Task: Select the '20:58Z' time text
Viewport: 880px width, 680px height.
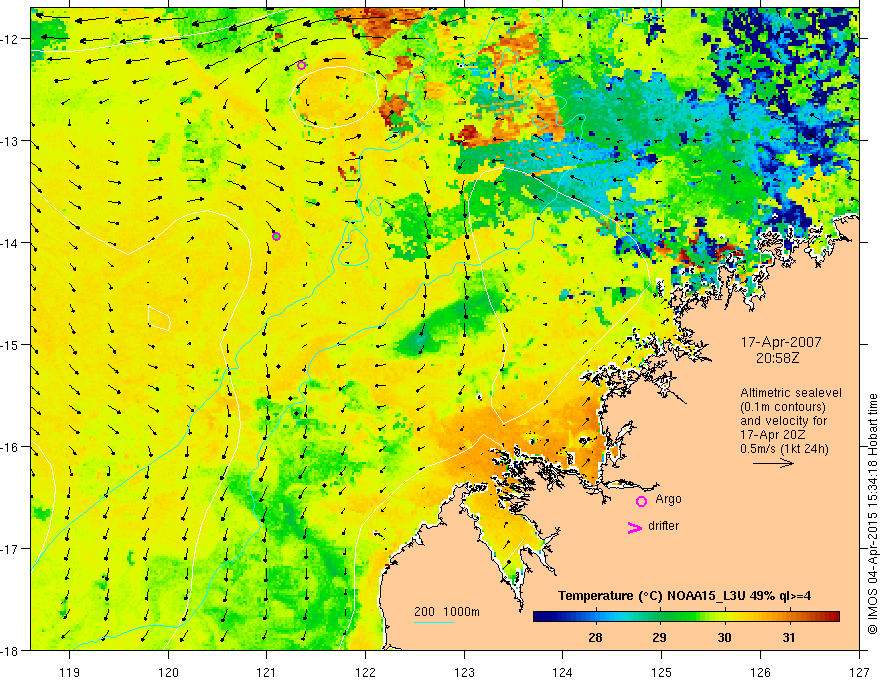Action: point(777,357)
